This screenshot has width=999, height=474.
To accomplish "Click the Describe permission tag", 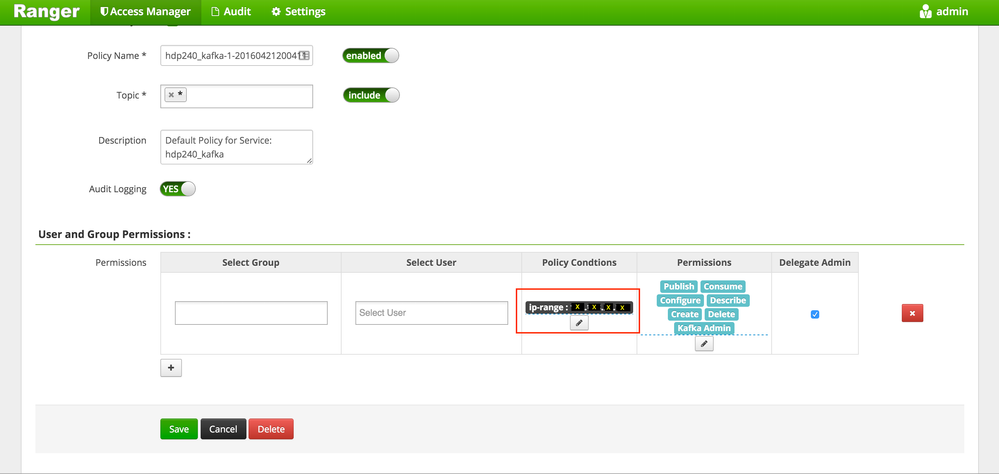I will pos(728,300).
